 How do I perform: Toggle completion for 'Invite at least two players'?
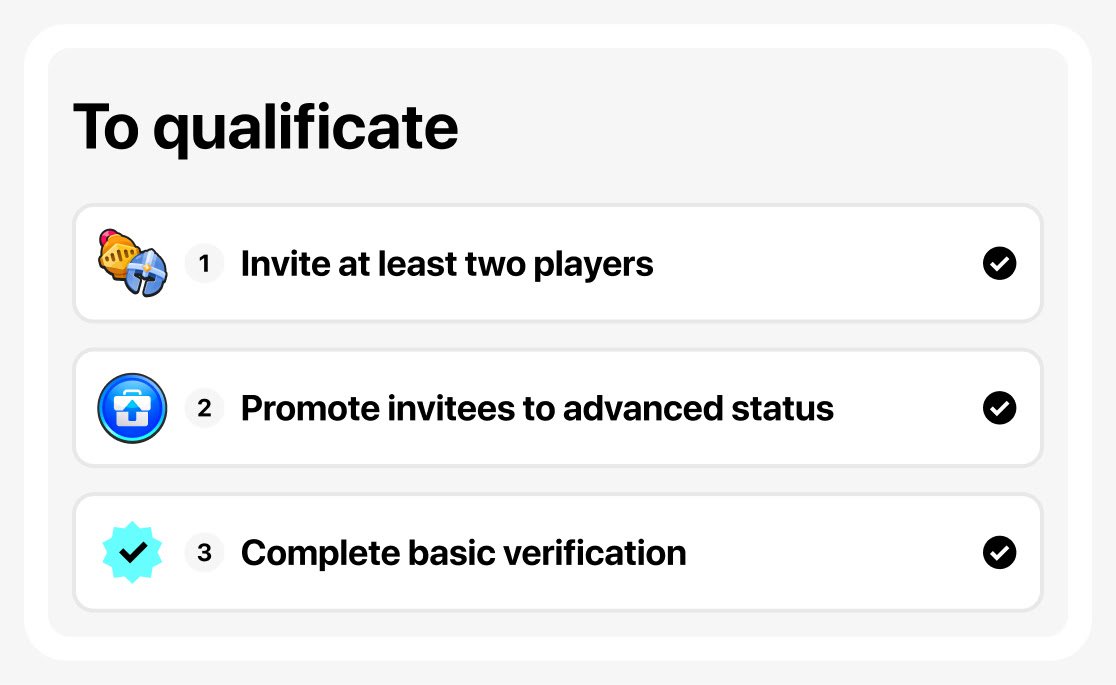point(999,263)
